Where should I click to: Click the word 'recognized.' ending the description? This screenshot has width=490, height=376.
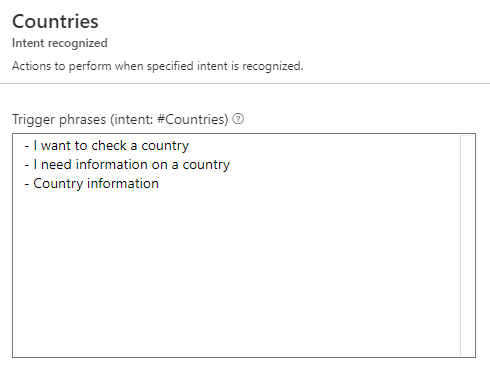coord(273,66)
